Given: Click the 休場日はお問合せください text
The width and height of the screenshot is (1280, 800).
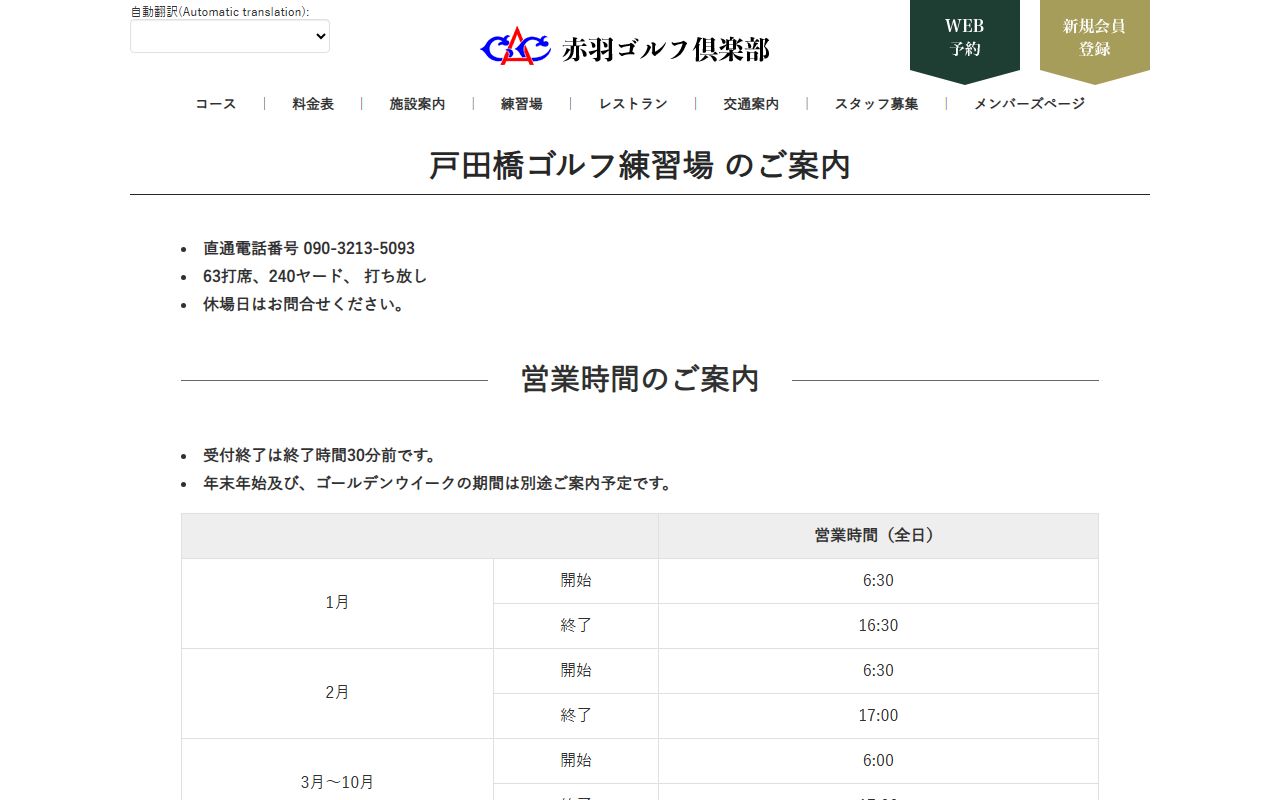Looking at the screenshot, I should [306, 304].
